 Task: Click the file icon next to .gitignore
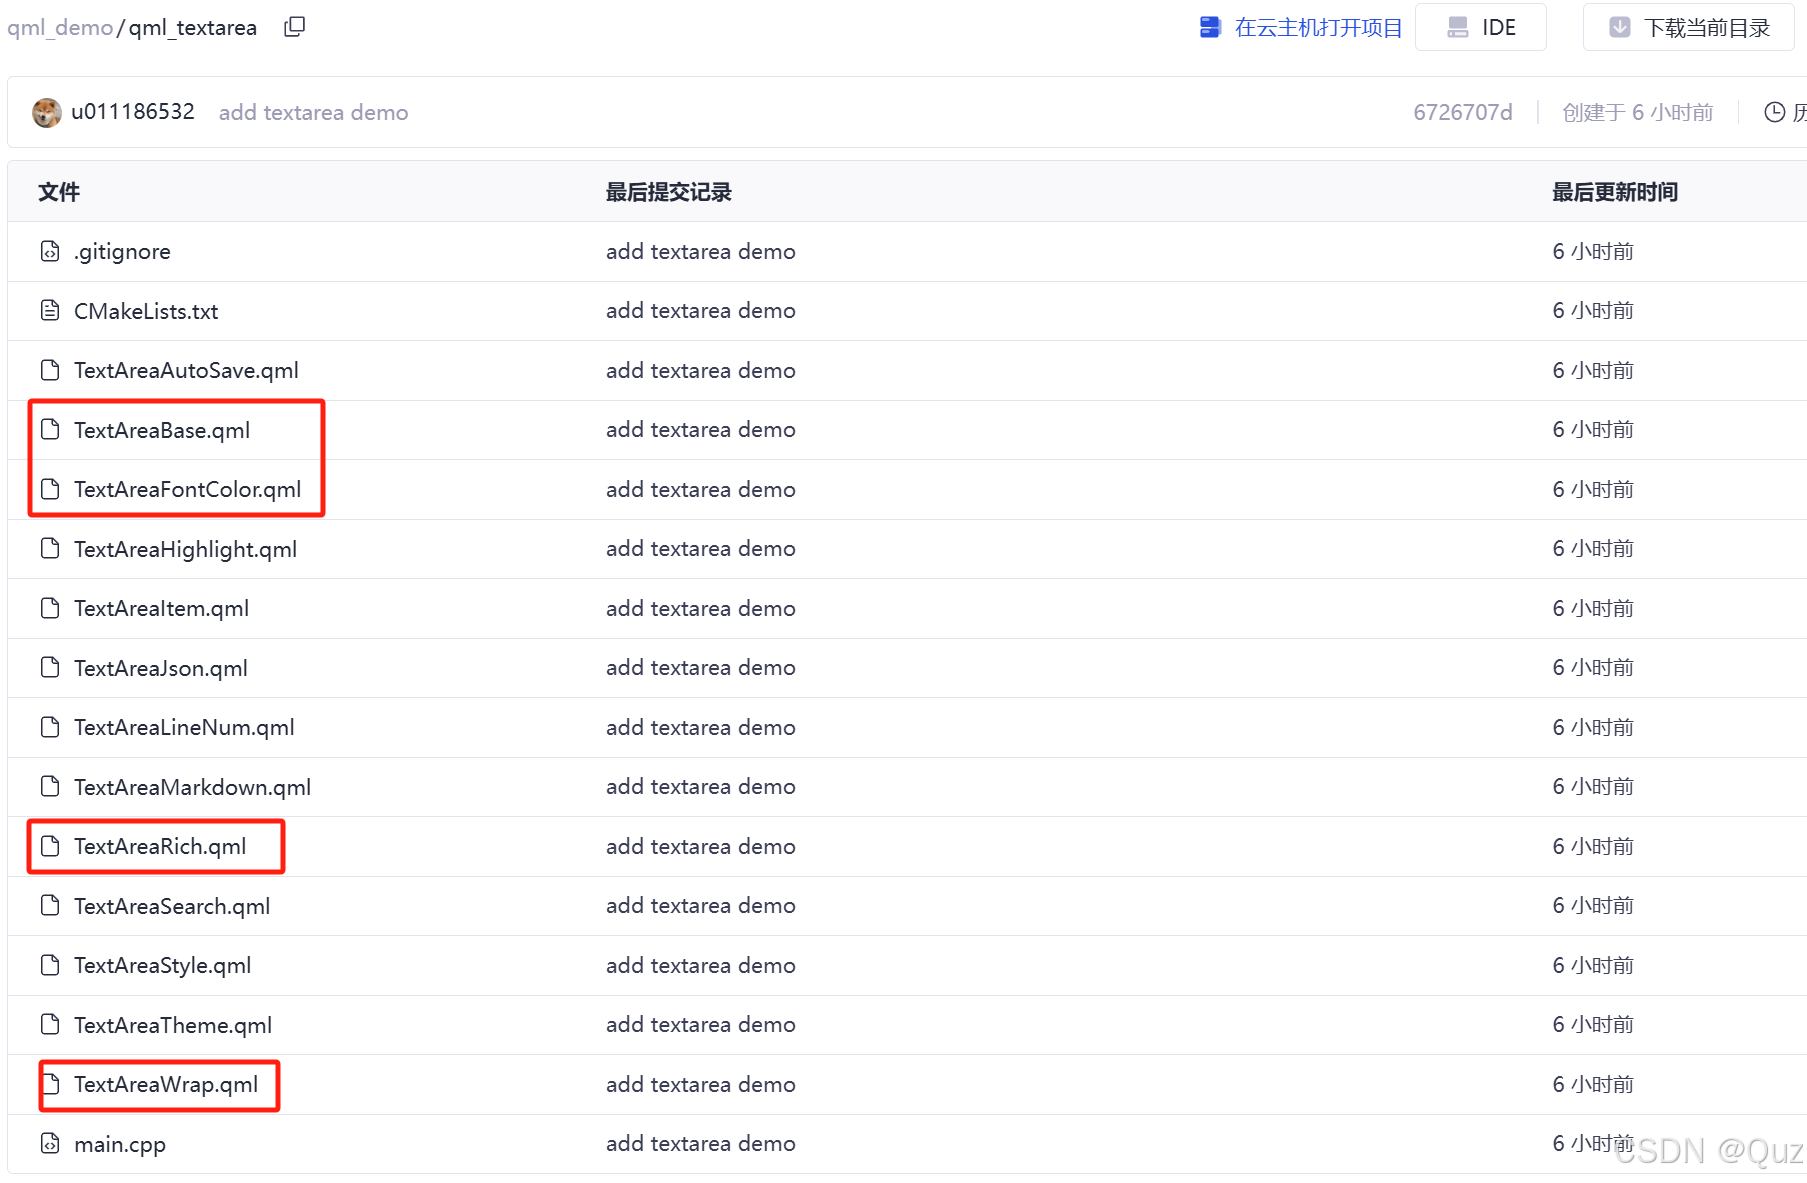pos(49,251)
